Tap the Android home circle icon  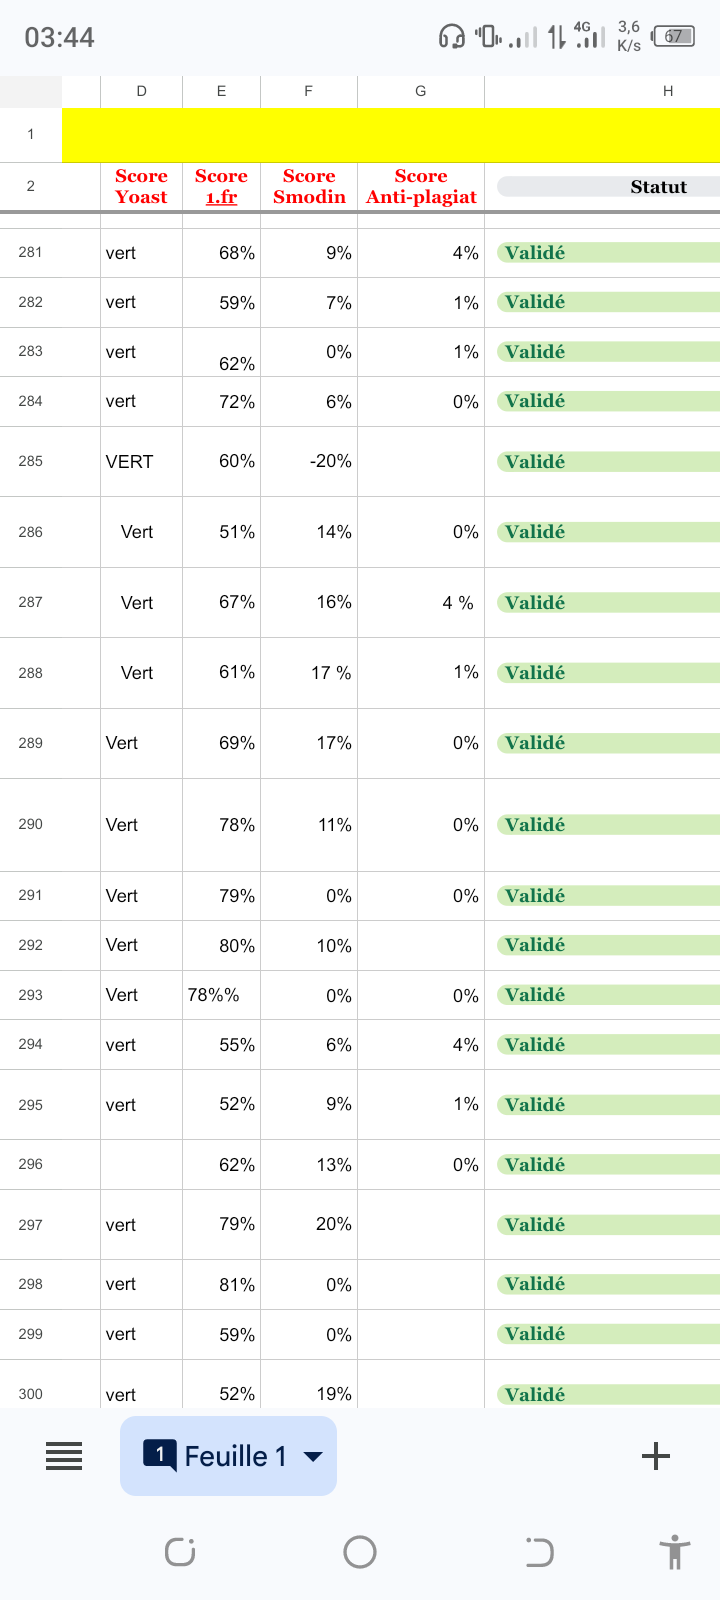(x=360, y=1552)
